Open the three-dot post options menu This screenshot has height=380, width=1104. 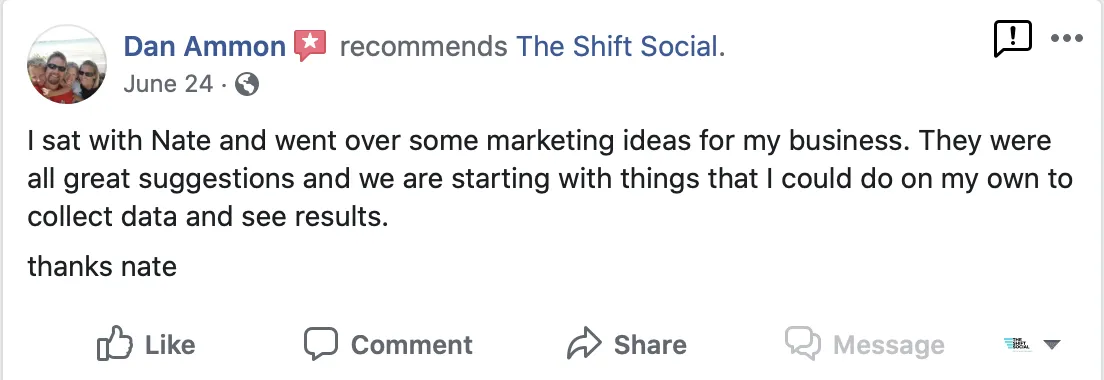[1066, 39]
